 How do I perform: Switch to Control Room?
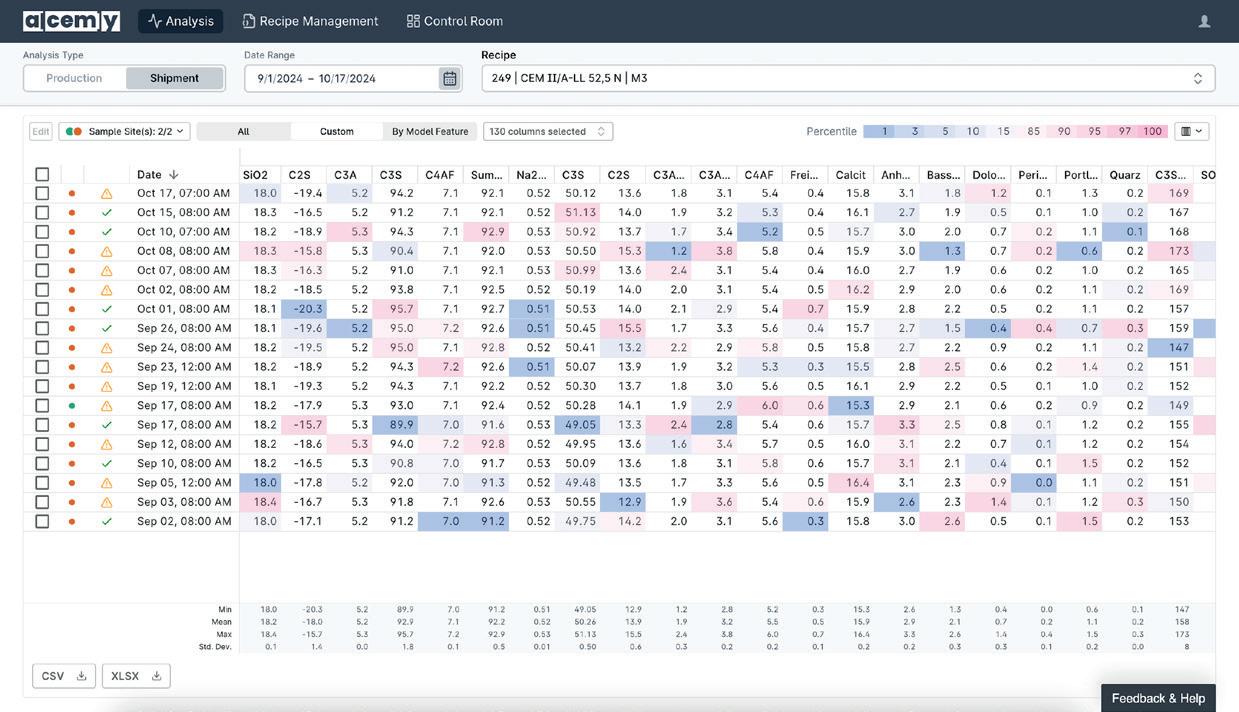tap(455, 21)
